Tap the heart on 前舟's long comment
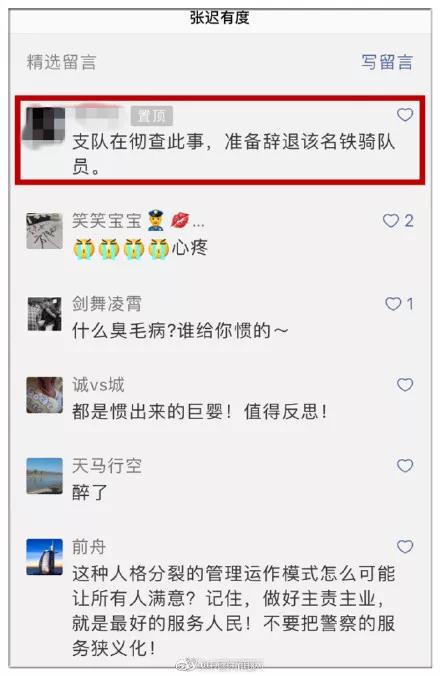This screenshot has width=440, height=676. pos(405,547)
